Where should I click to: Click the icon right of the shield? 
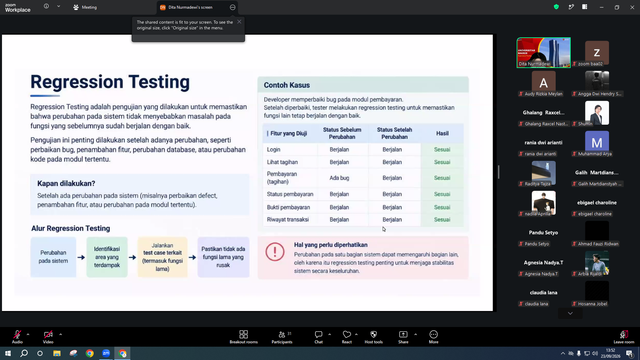coord(571,7)
